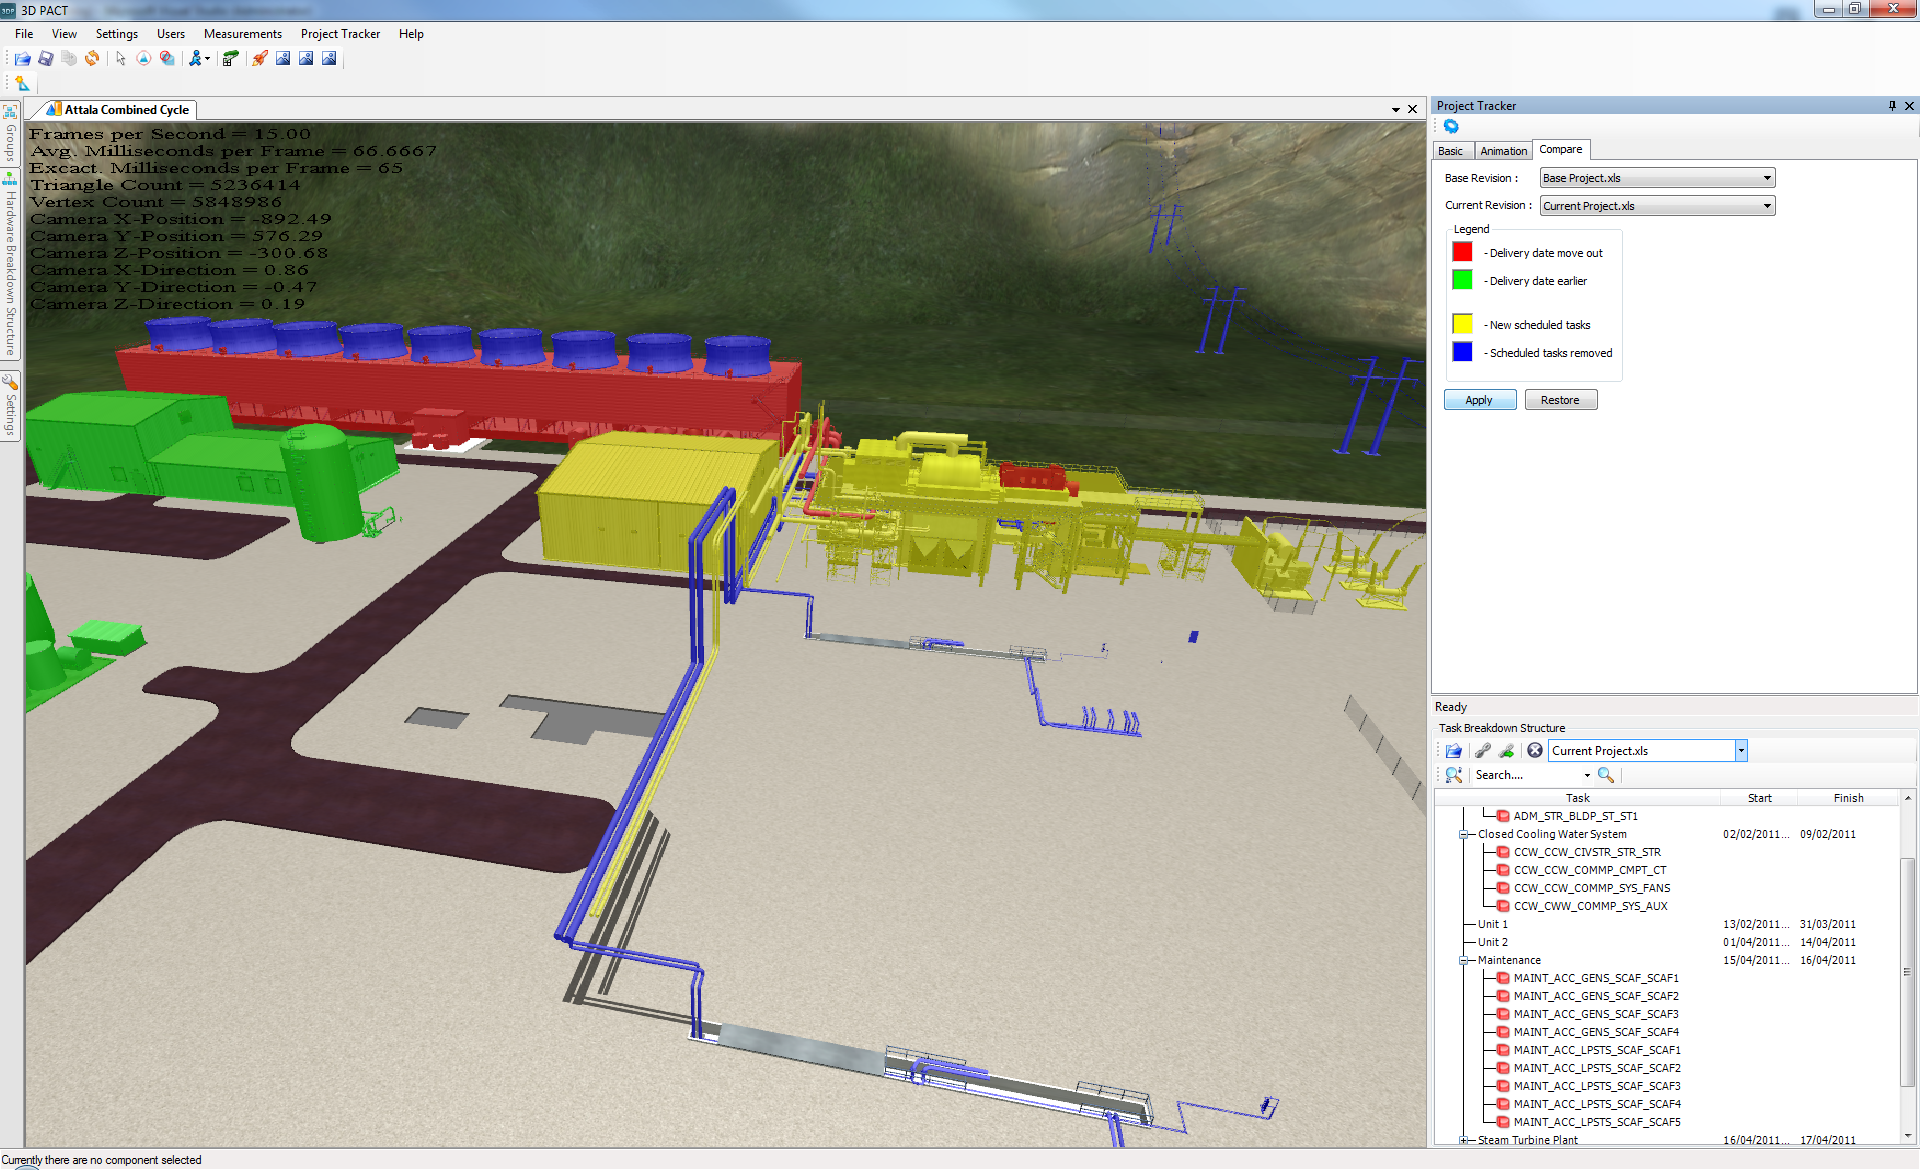
Task: Select the arrow pointer selection tool
Action: [x=120, y=59]
